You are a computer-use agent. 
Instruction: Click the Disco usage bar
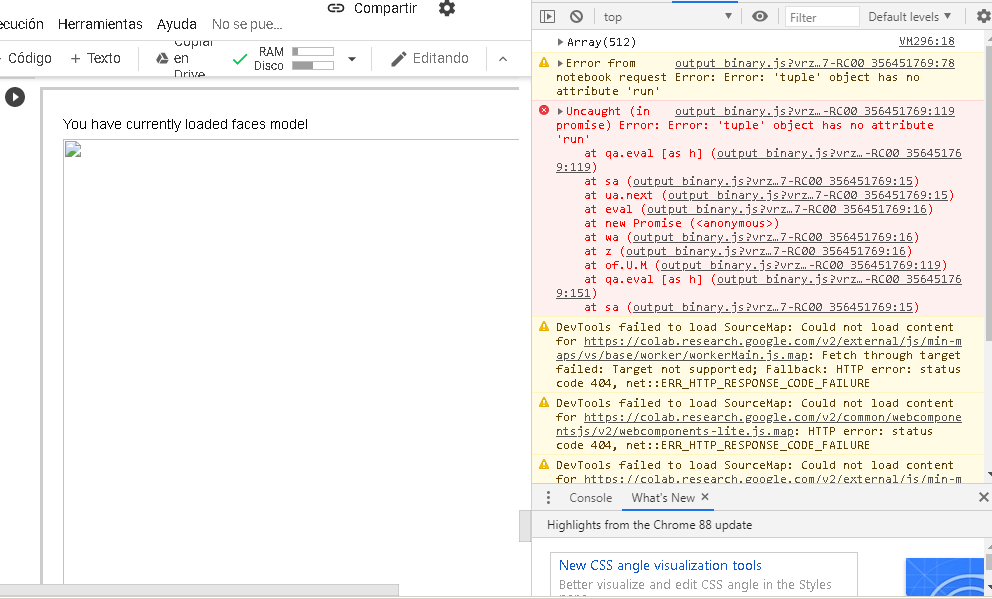click(x=313, y=65)
